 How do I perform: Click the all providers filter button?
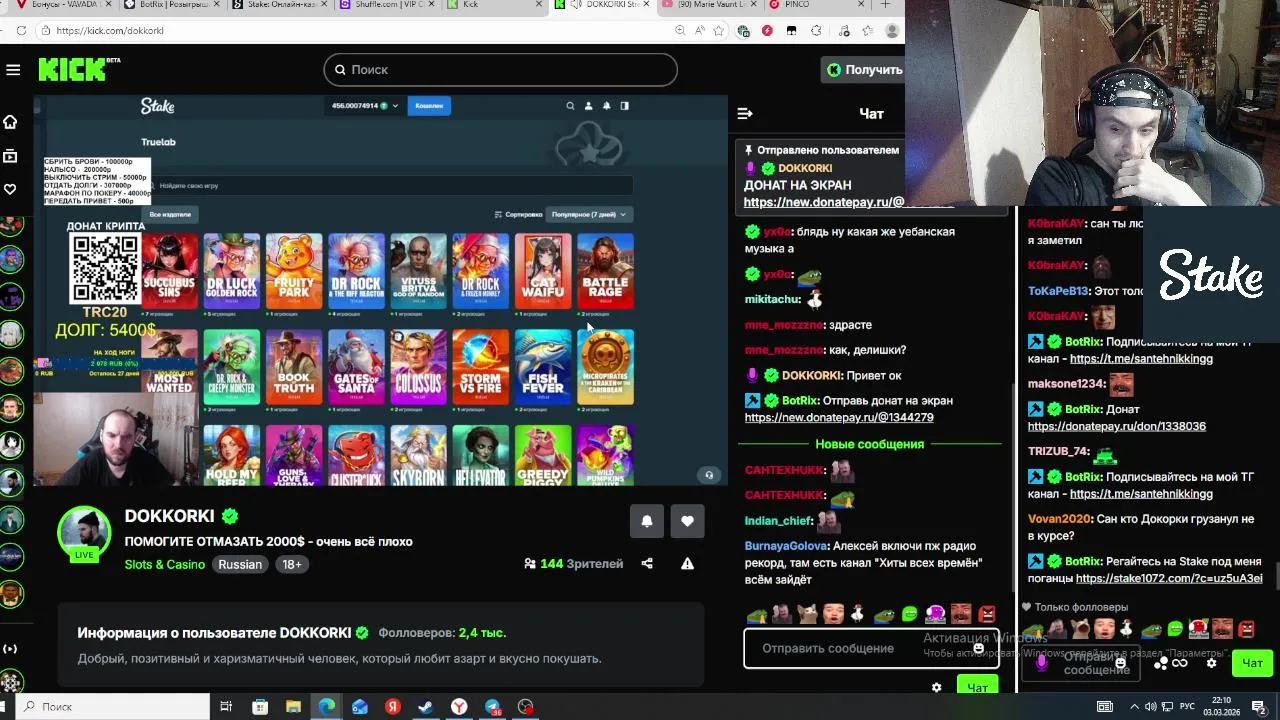tap(170, 214)
